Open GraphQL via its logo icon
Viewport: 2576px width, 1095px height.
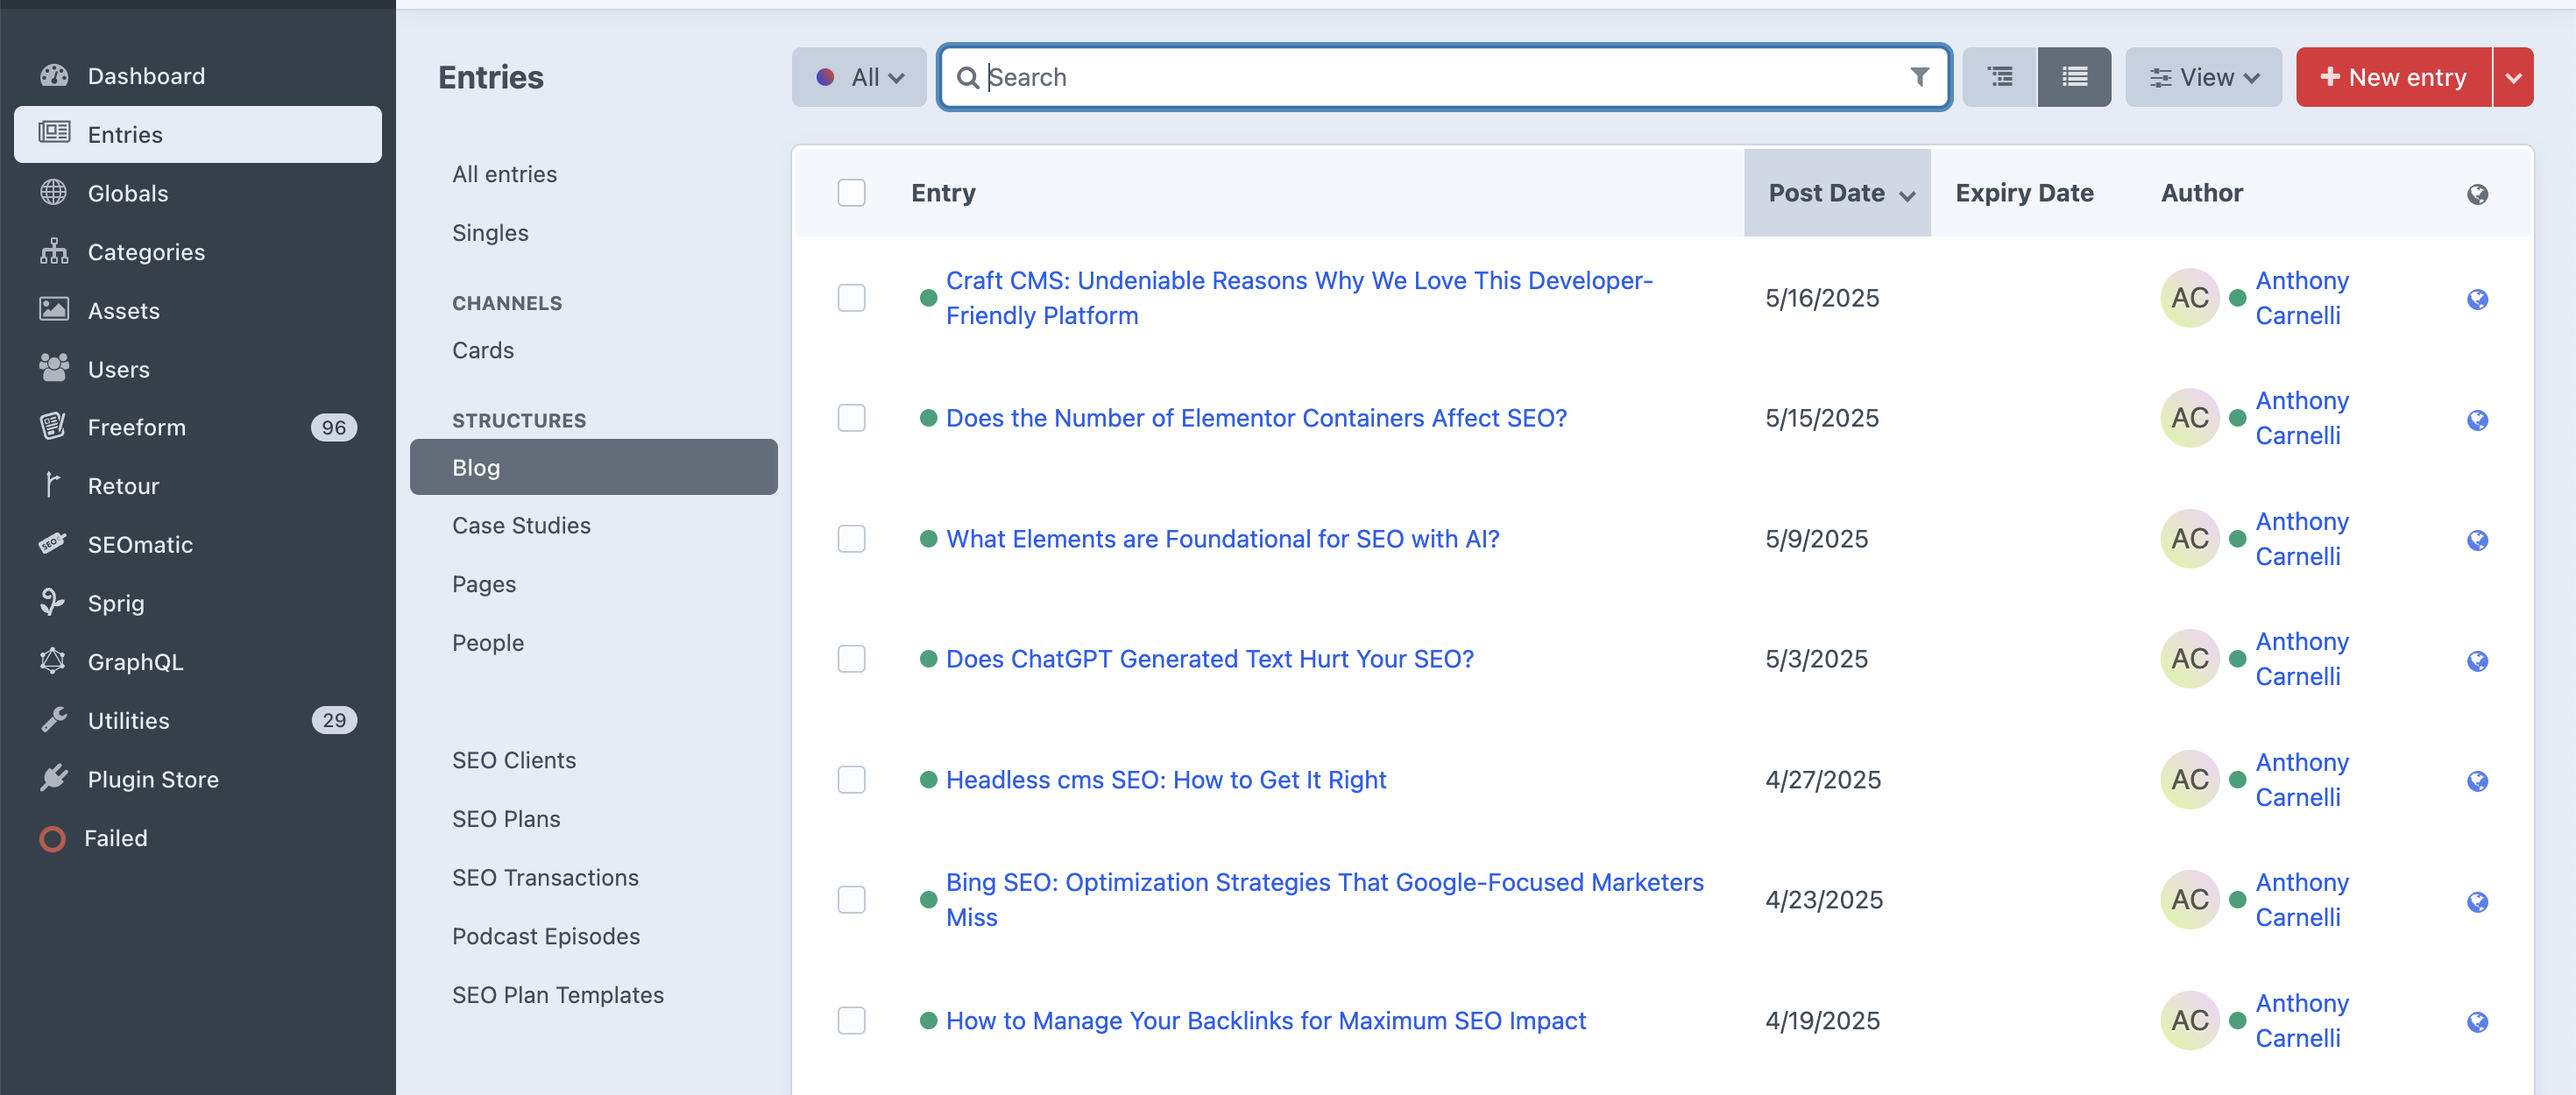point(54,661)
